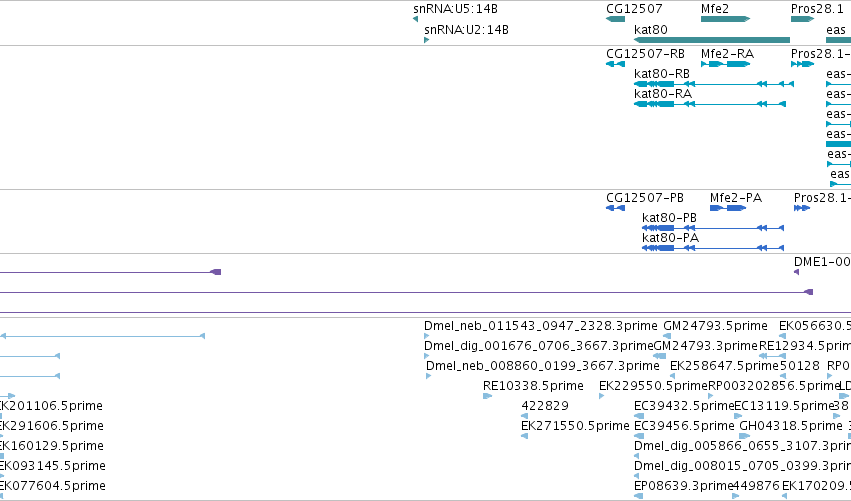Image resolution: width=851 pixels, height=501 pixels.
Task: Click the DME1-00 purple track label
Action: 822,262
